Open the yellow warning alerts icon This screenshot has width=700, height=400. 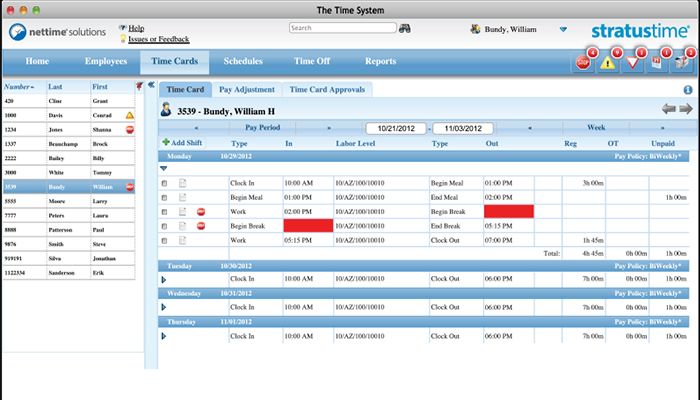pyautogui.click(x=609, y=62)
